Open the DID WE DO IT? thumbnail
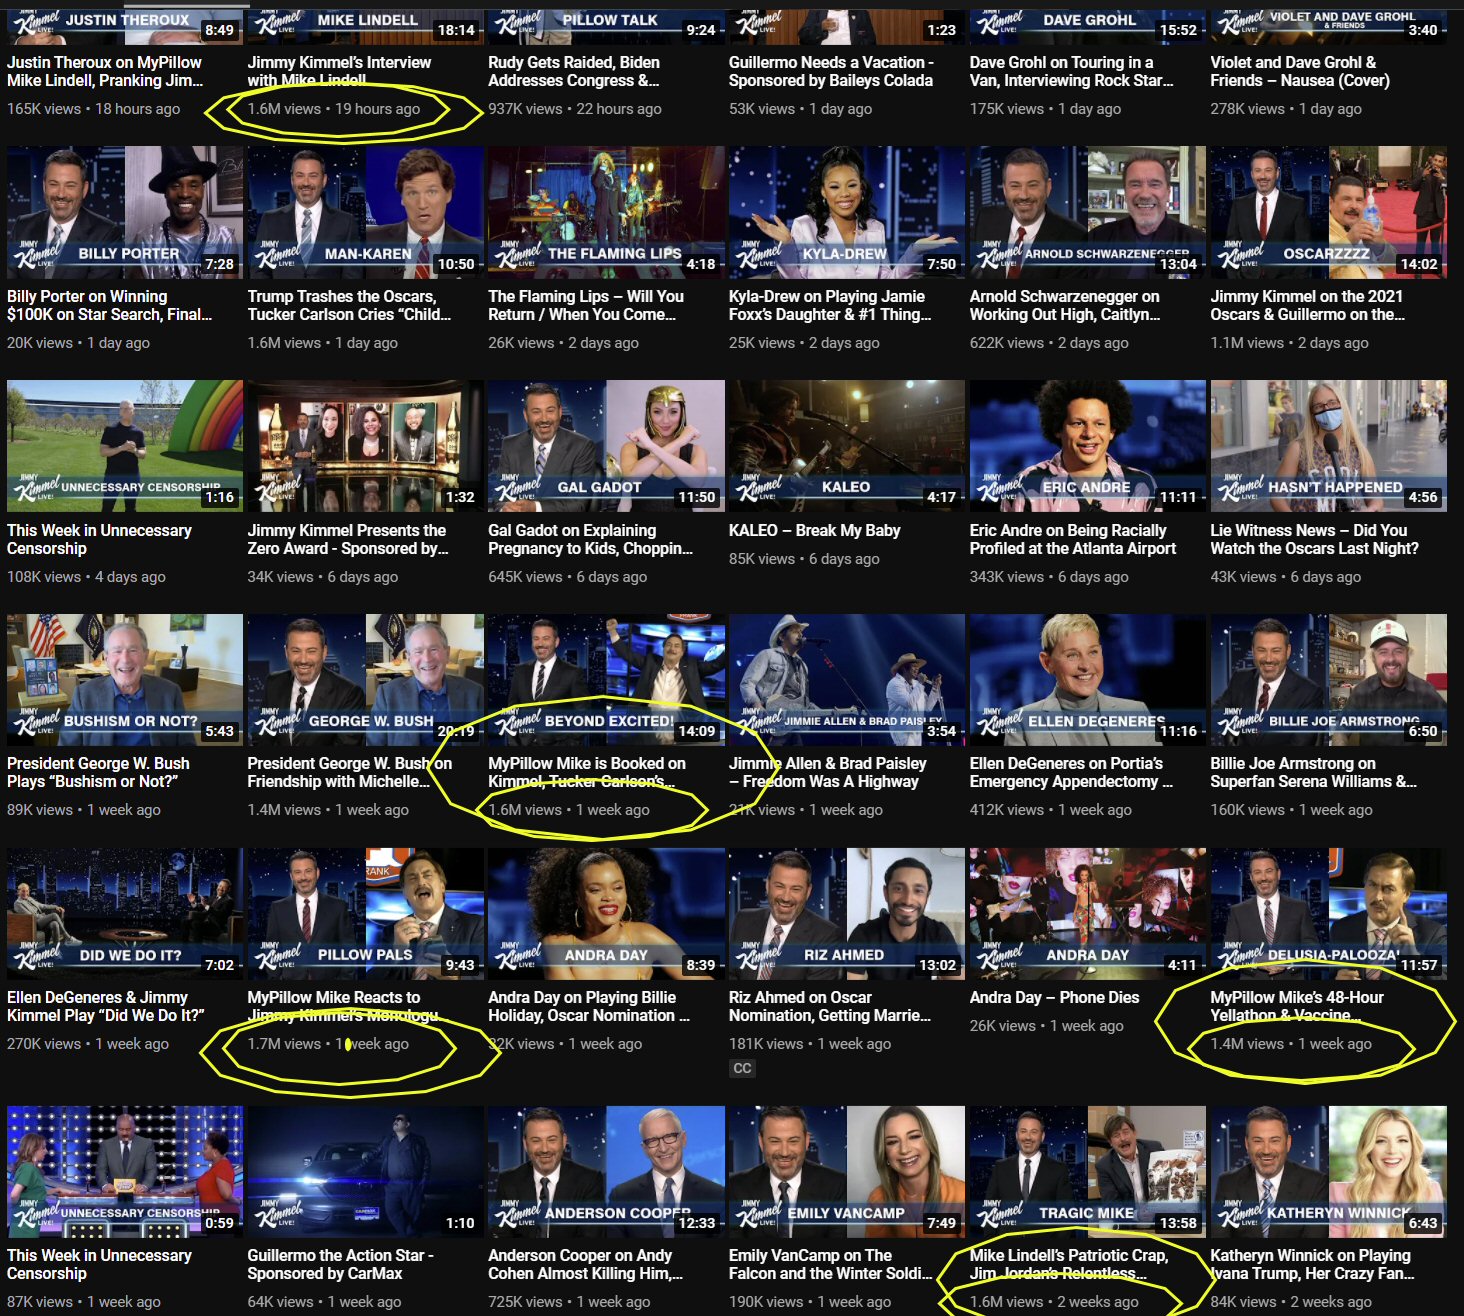 pos(125,914)
